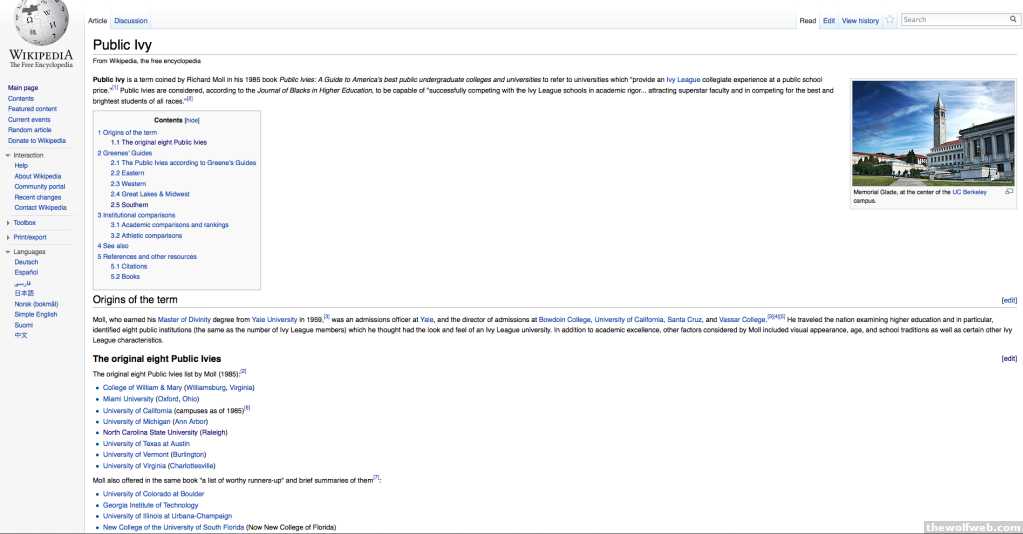Expand the Print/export sidebar section

click(x=8, y=237)
